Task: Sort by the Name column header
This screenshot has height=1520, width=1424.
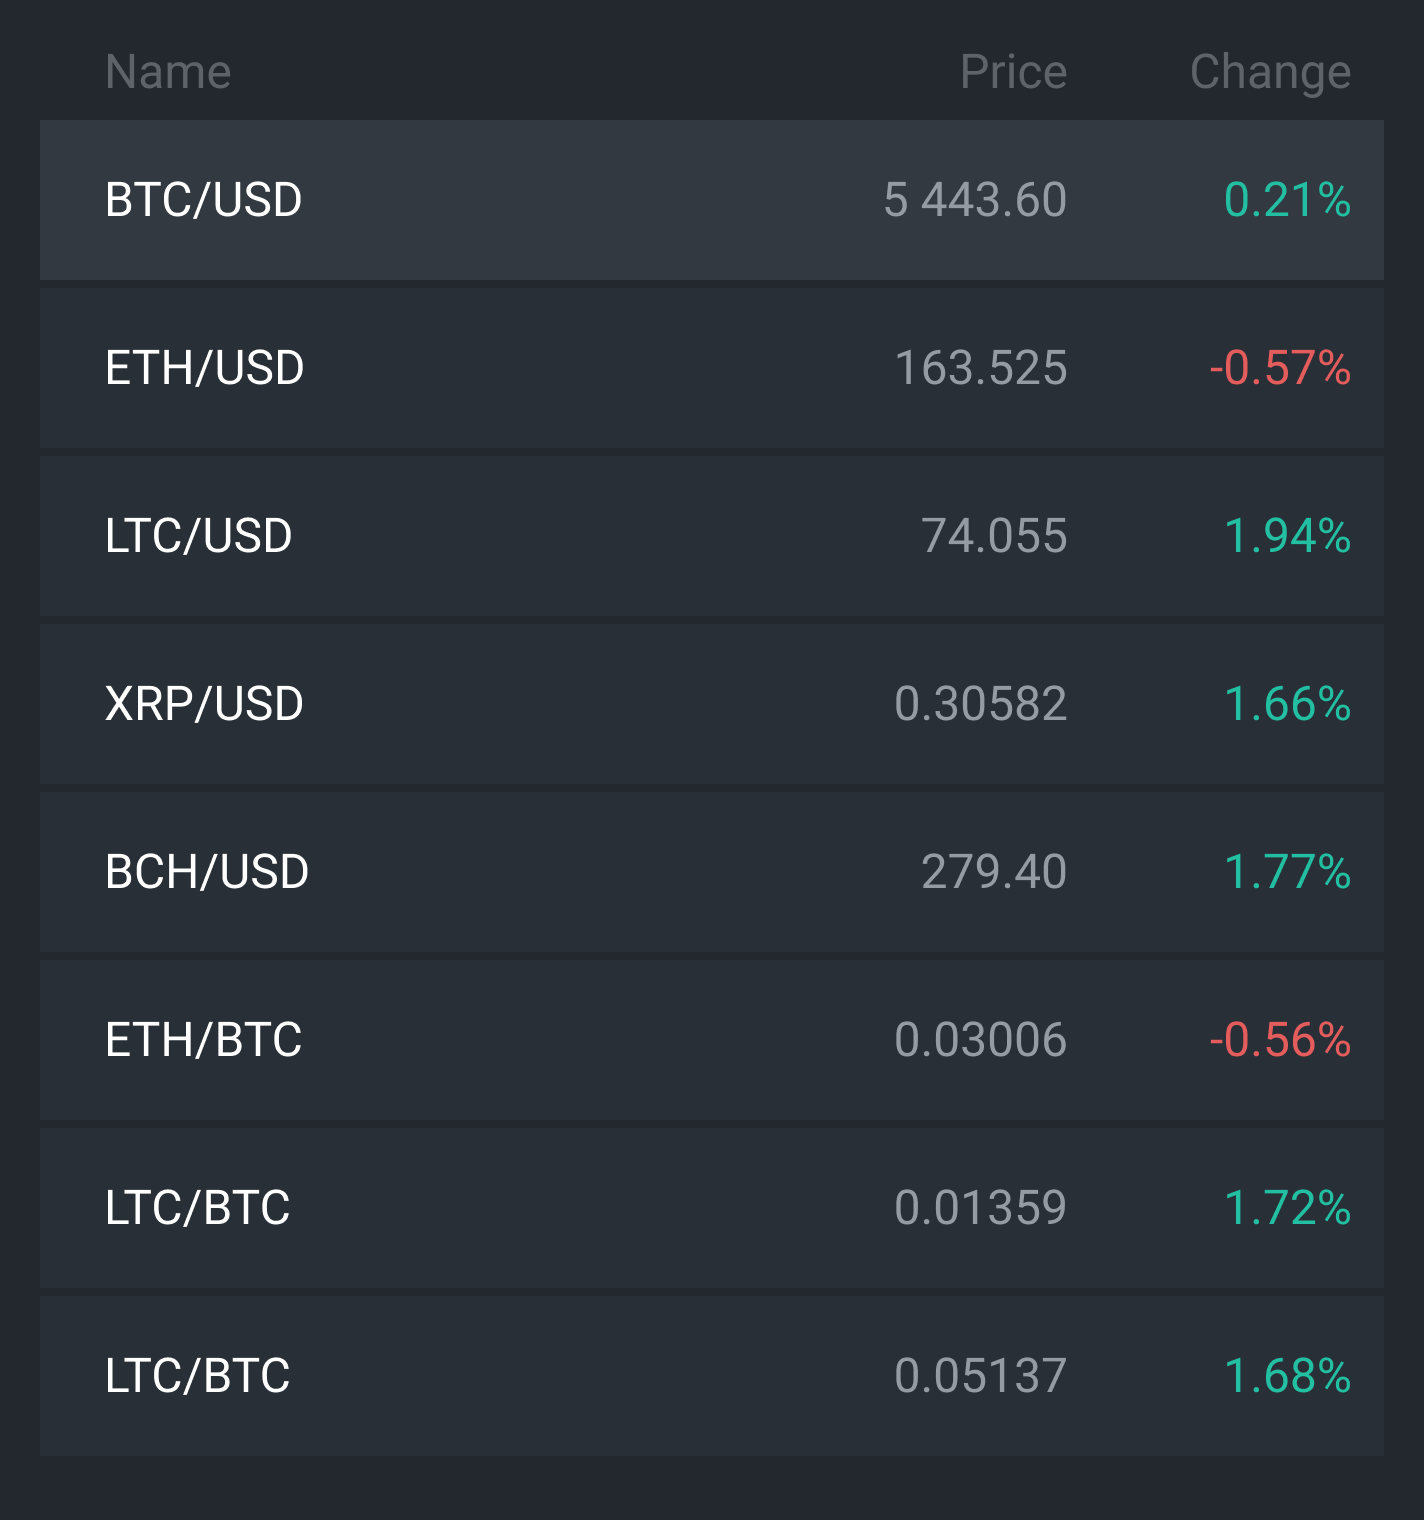Action: [168, 72]
